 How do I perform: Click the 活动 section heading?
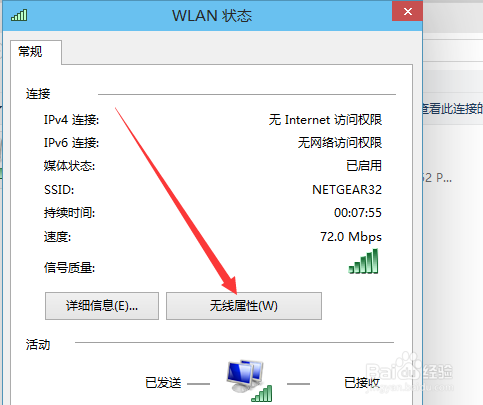pos(38,344)
